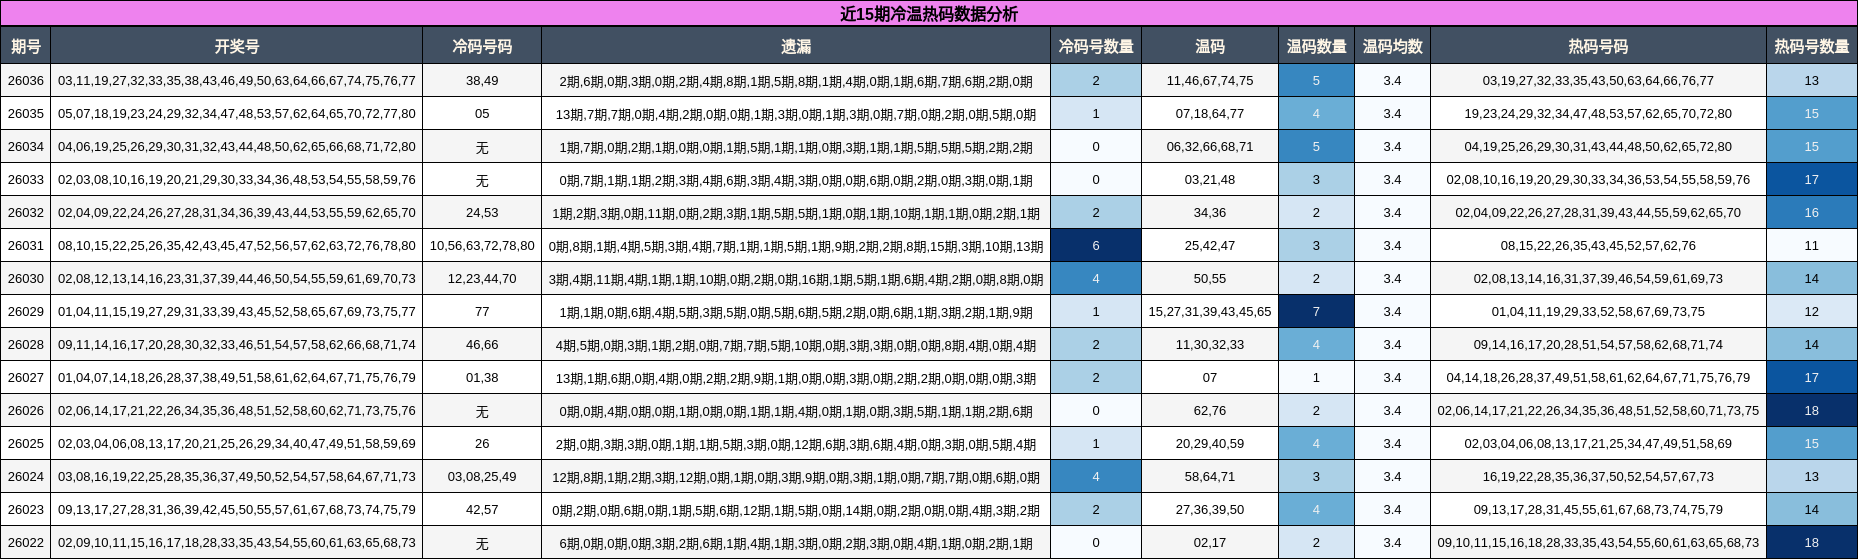
Task: Click the 热码号数量 column header
Action: (1812, 46)
